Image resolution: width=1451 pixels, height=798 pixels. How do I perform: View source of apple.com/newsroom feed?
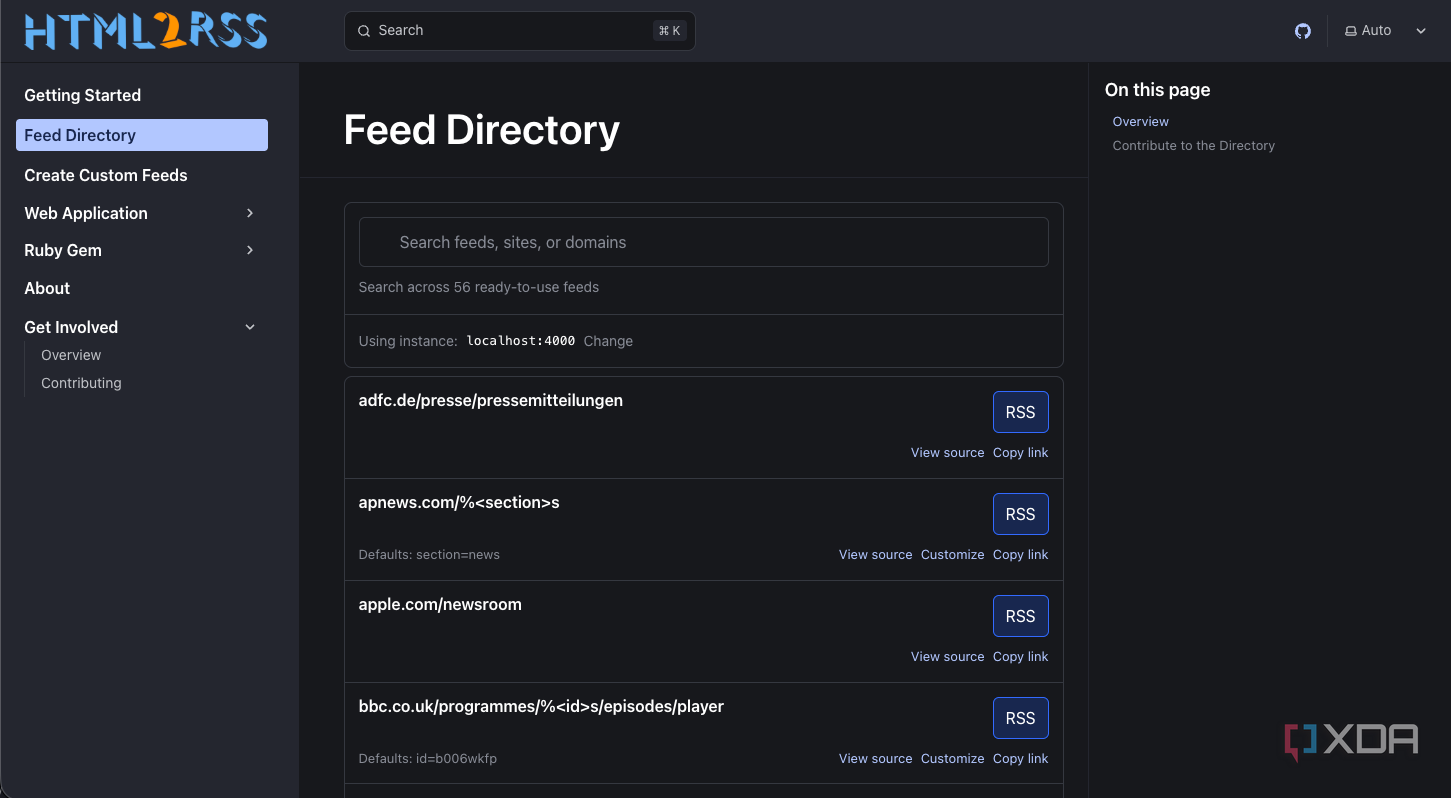coord(947,657)
